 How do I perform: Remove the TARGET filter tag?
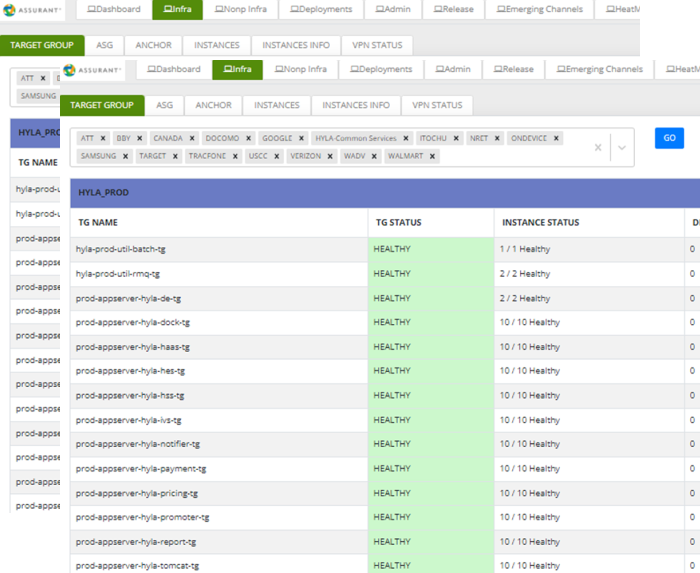pos(175,156)
